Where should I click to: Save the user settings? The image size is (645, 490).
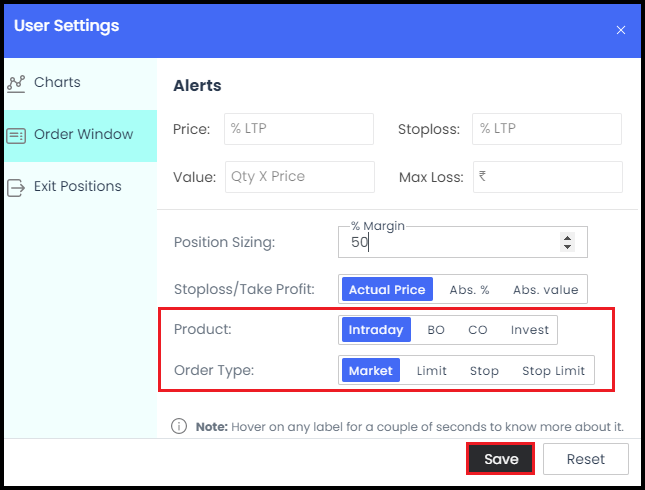point(501,459)
